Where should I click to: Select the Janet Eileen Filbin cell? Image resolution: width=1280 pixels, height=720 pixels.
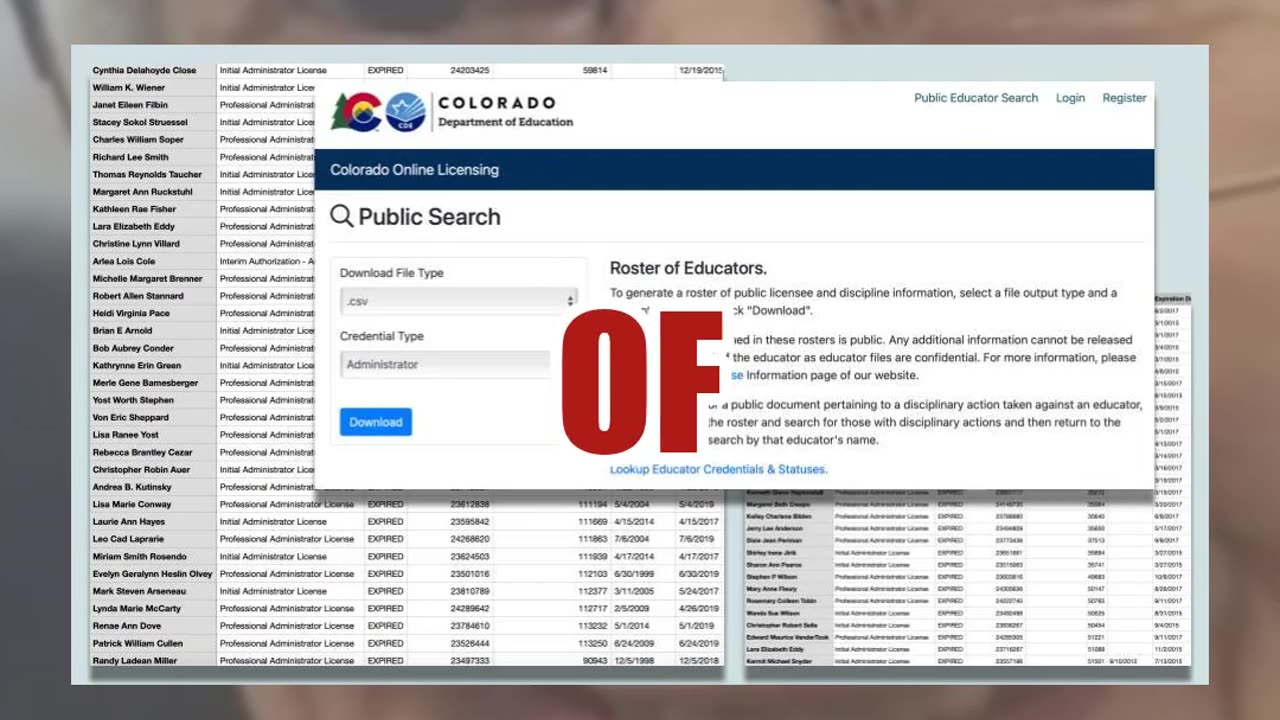click(154, 105)
